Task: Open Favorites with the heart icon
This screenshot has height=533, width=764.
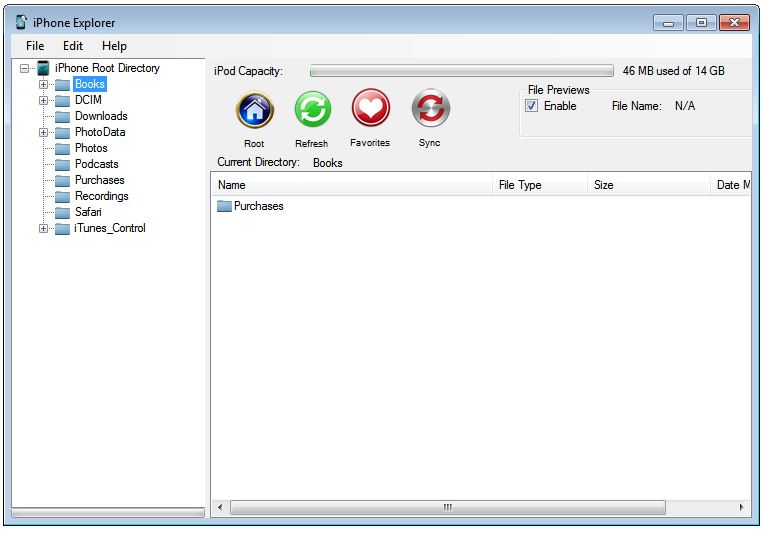Action: click(x=370, y=108)
